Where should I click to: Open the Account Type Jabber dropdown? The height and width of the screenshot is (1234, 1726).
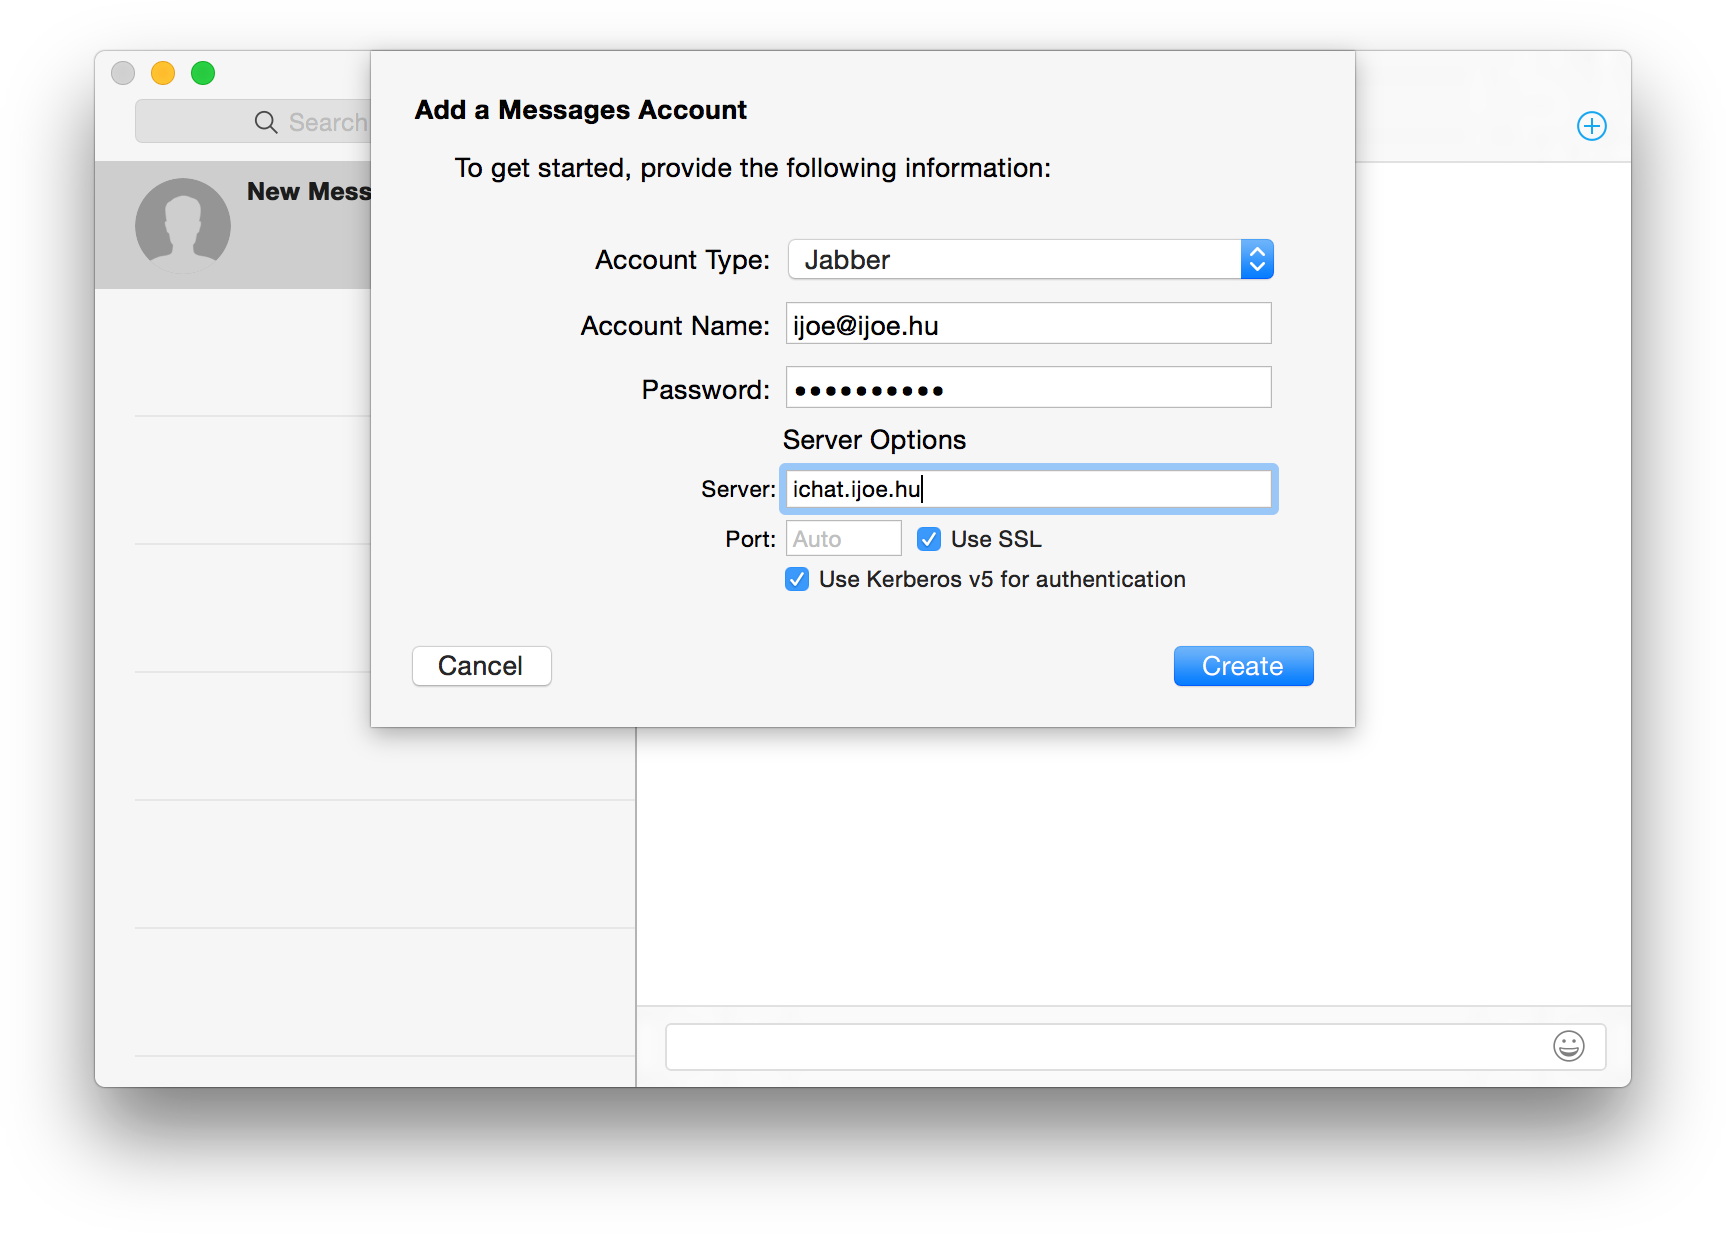(x=1030, y=259)
